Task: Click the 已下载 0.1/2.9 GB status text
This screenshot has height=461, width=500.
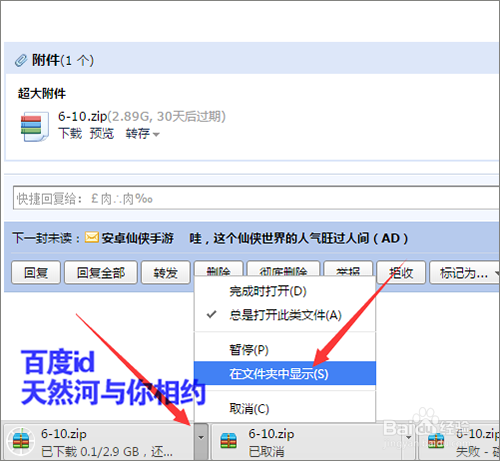Action: pyautogui.click(x=107, y=452)
